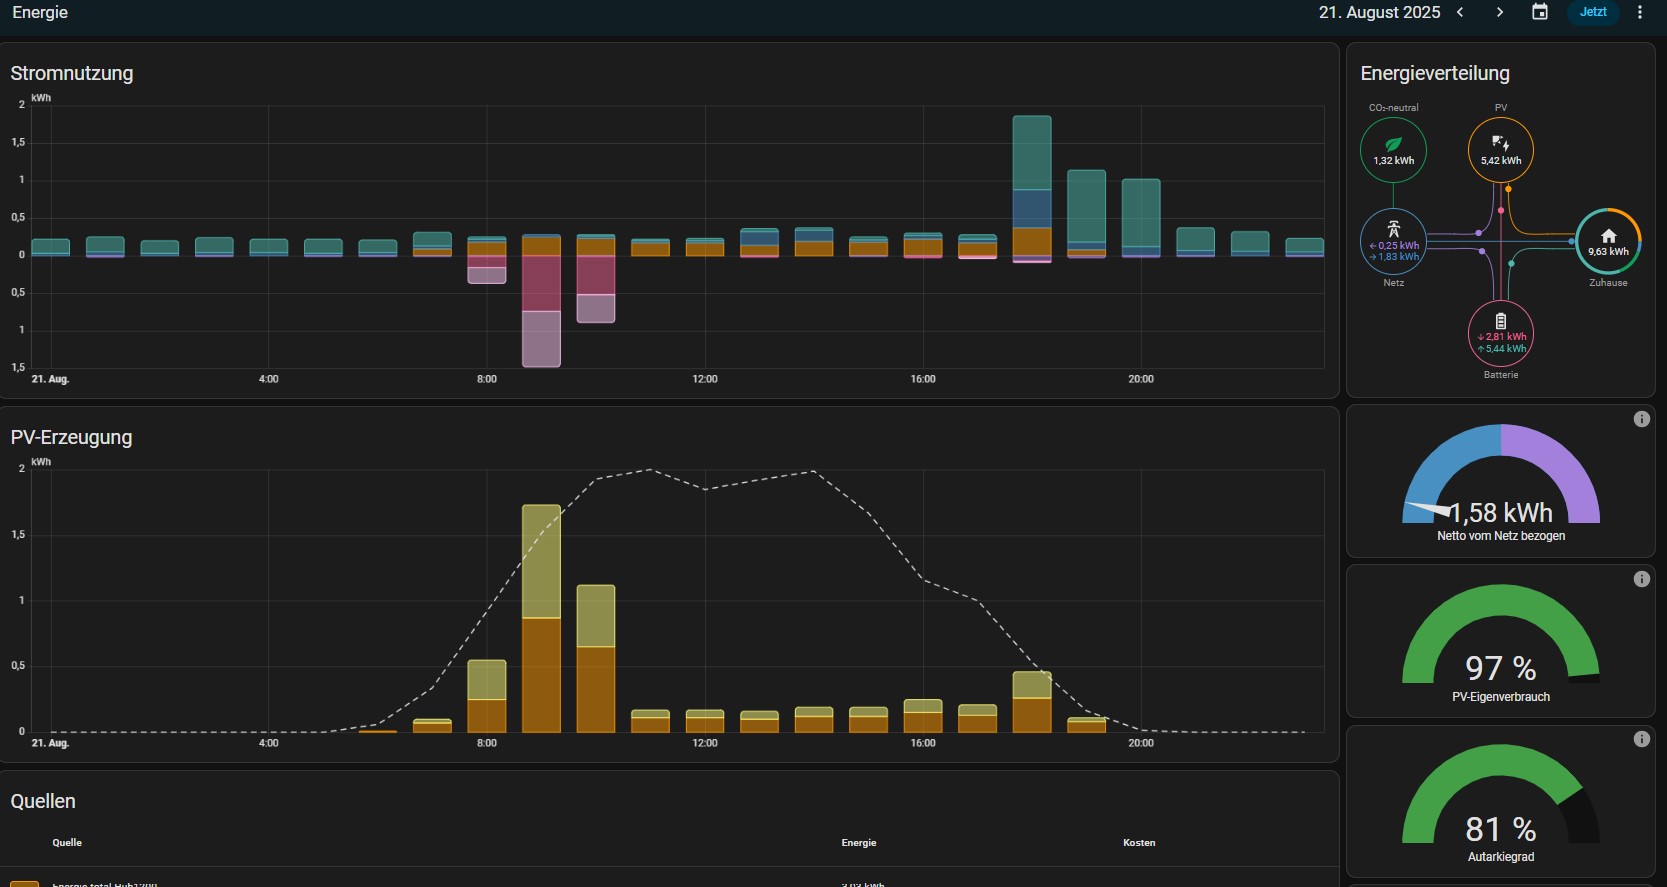Click the Kosten column header in Quellen
The width and height of the screenshot is (1667, 887).
pyautogui.click(x=1139, y=843)
